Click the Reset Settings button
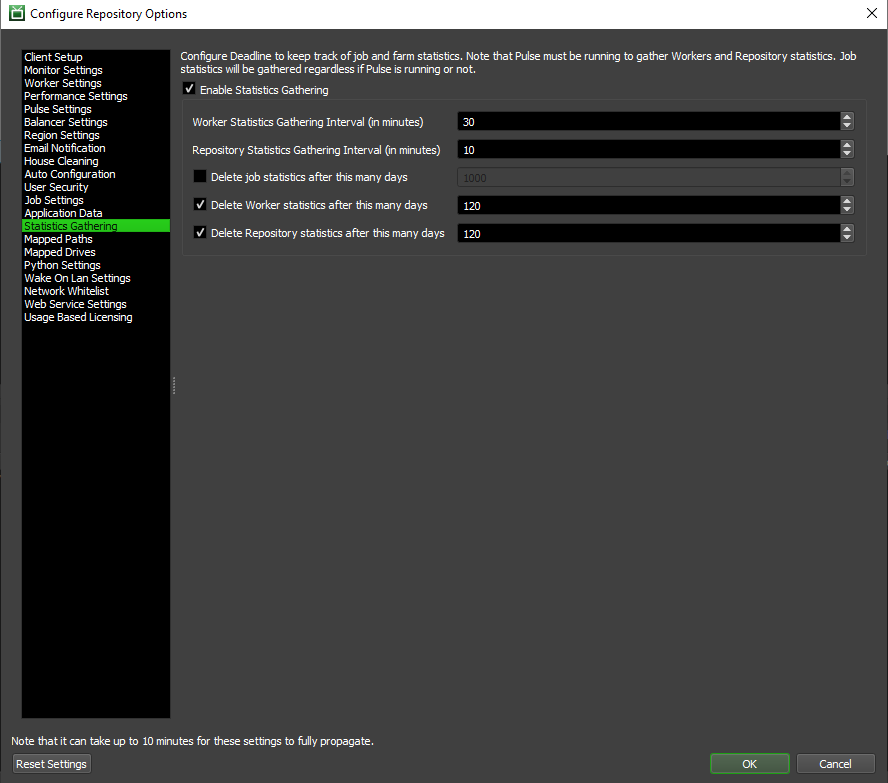This screenshot has width=888, height=783. (x=52, y=764)
